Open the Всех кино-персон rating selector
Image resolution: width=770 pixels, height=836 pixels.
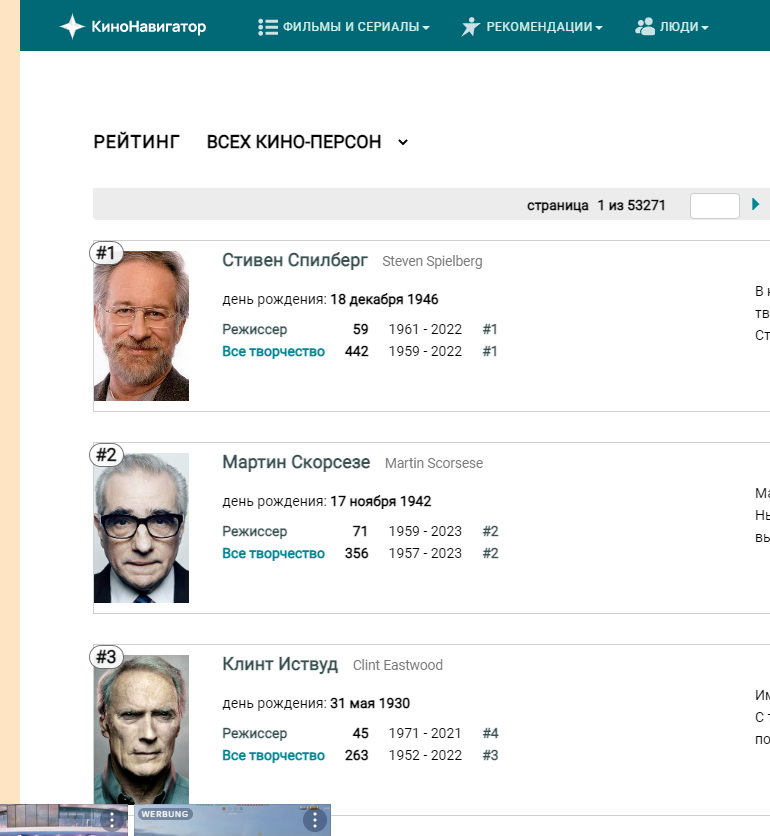[307, 142]
